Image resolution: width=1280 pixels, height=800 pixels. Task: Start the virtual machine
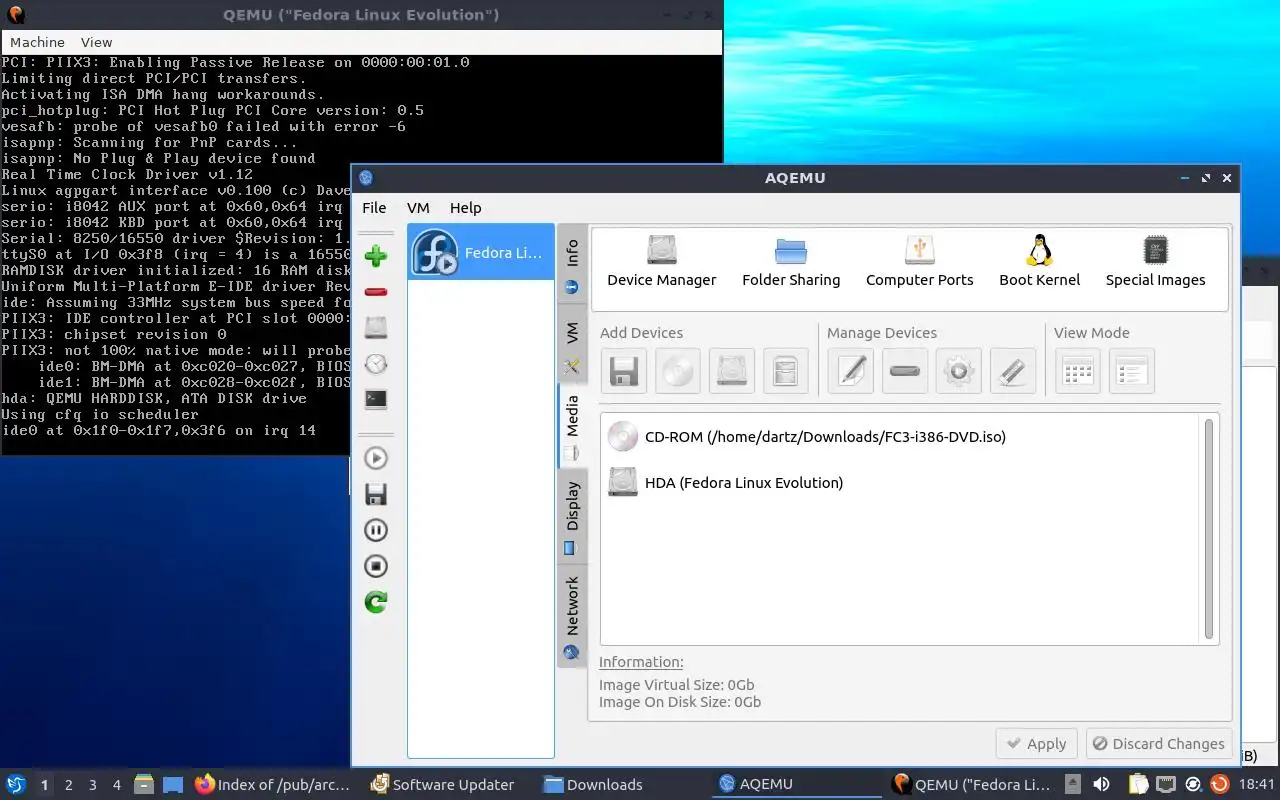click(376, 458)
